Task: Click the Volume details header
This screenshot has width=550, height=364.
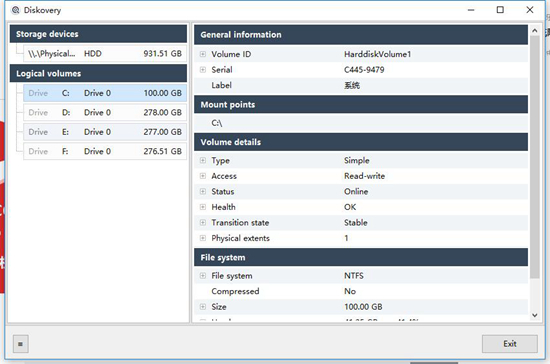Action: [361, 142]
